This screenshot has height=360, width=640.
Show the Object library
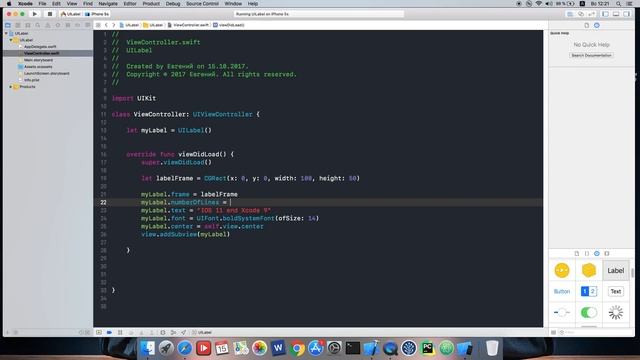click(x=597, y=253)
